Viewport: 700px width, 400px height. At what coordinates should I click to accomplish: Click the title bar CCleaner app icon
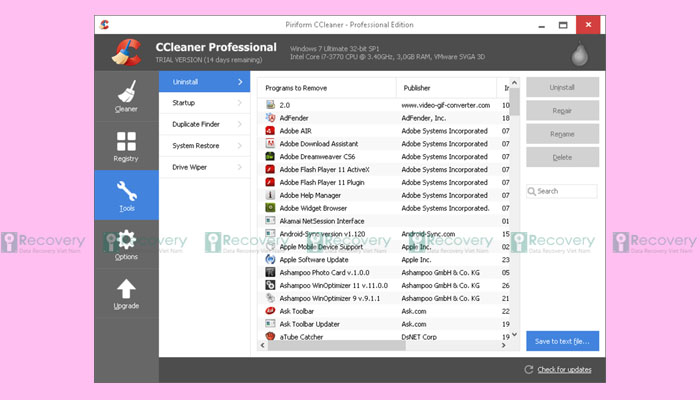[x=104, y=25]
